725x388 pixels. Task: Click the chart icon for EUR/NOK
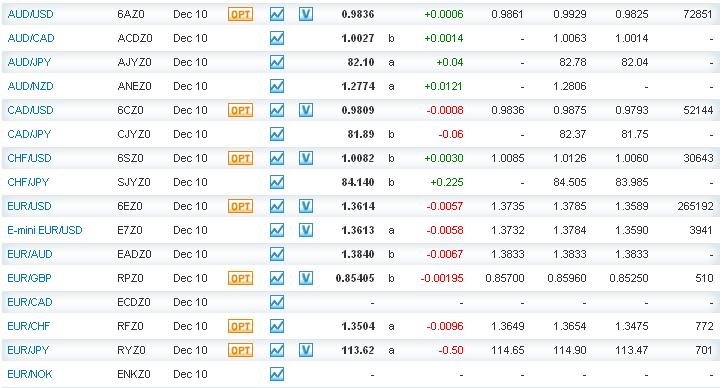276,374
